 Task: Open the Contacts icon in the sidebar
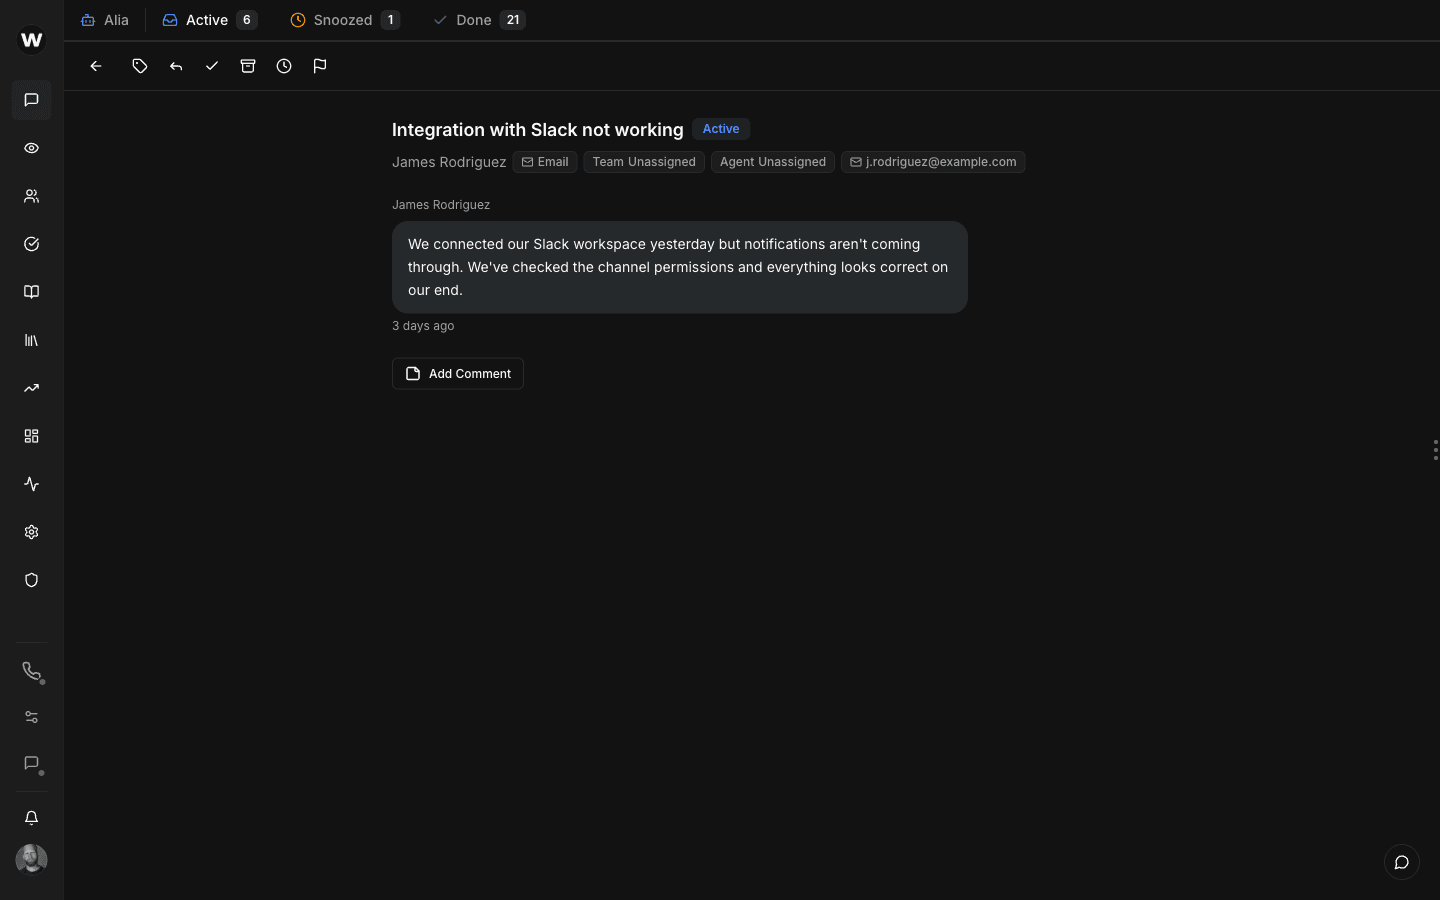pyautogui.click(x=31, y=195)
